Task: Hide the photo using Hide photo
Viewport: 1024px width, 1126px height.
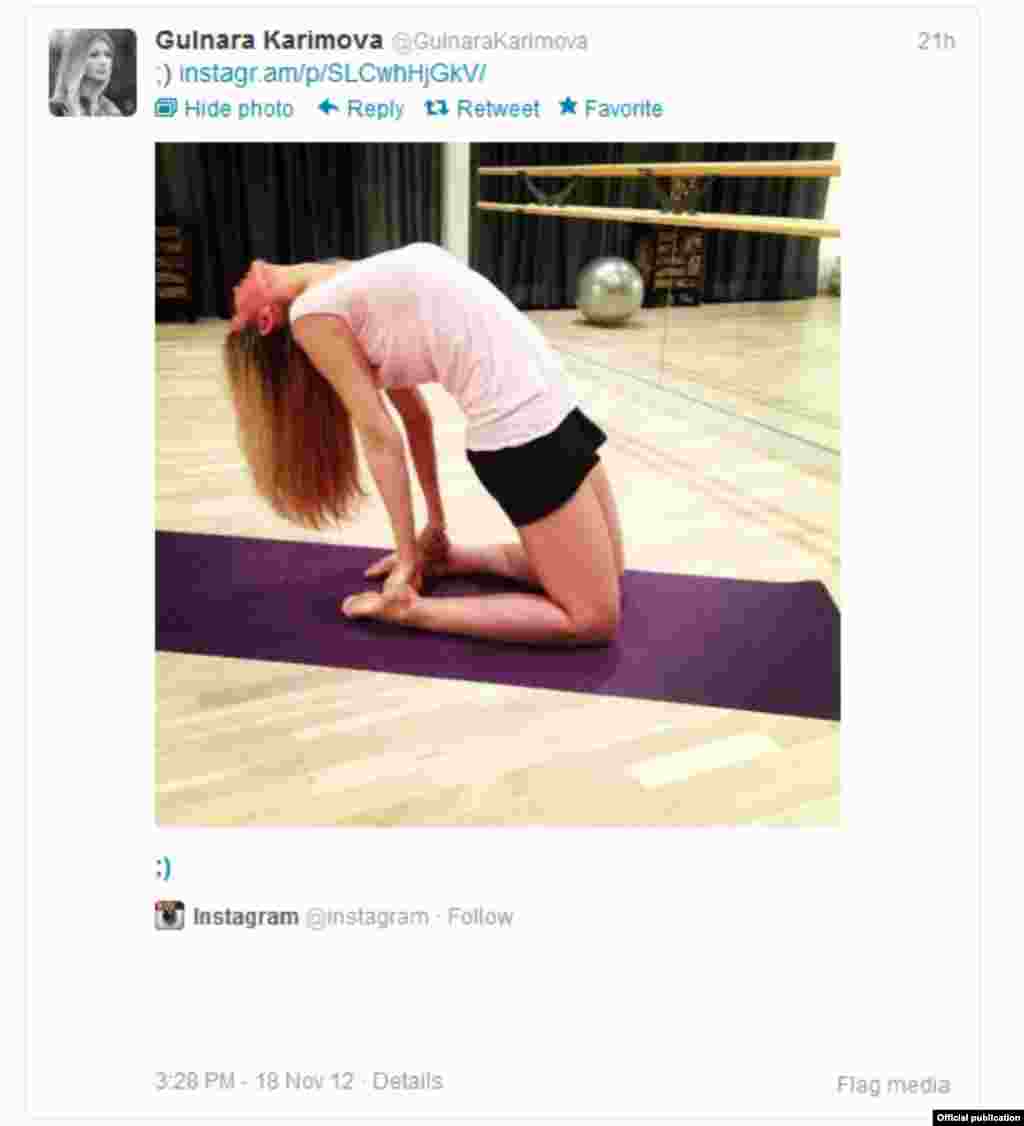Action: [224, 108]
